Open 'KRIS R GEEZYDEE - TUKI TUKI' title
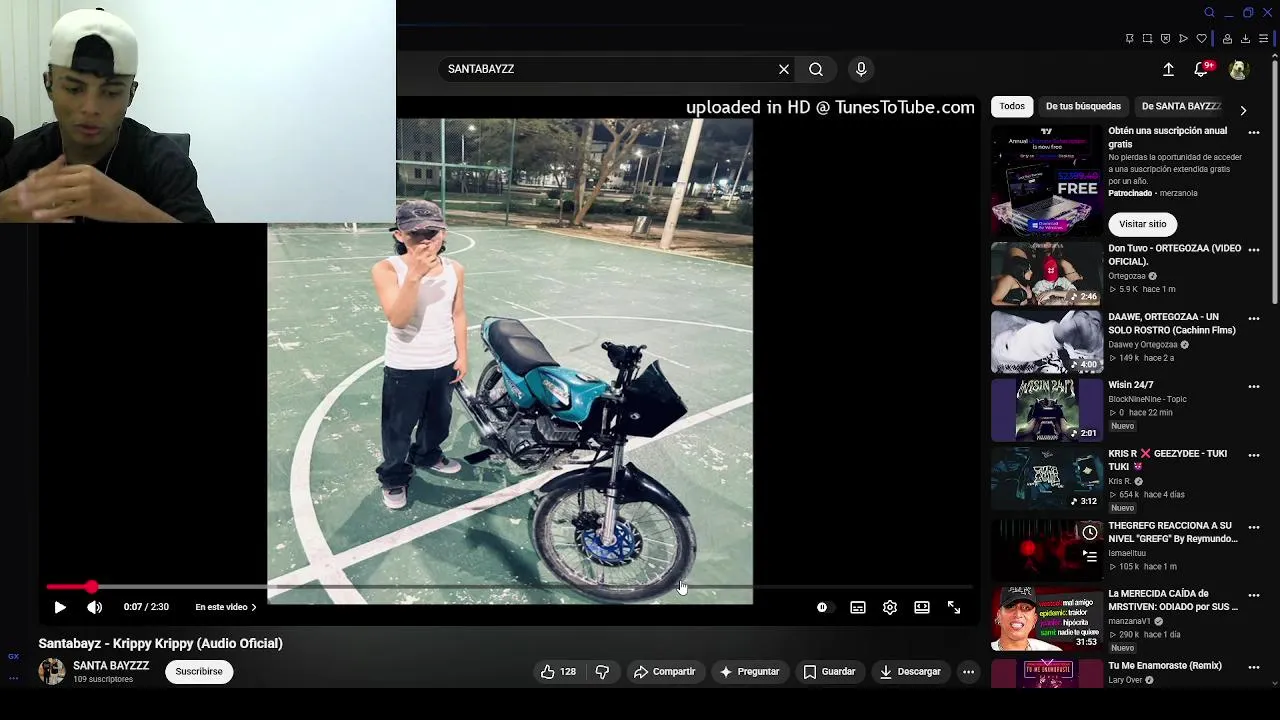 pos(1168,460)
